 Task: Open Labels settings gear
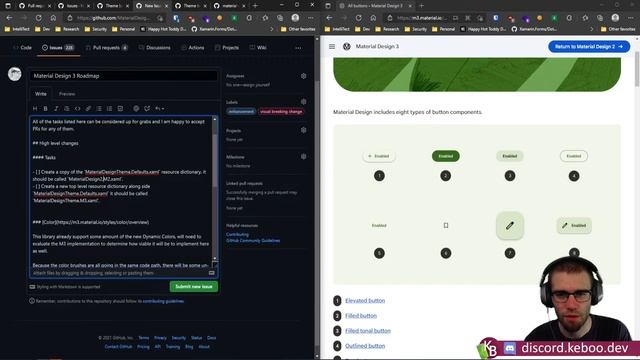pos(304,102)
